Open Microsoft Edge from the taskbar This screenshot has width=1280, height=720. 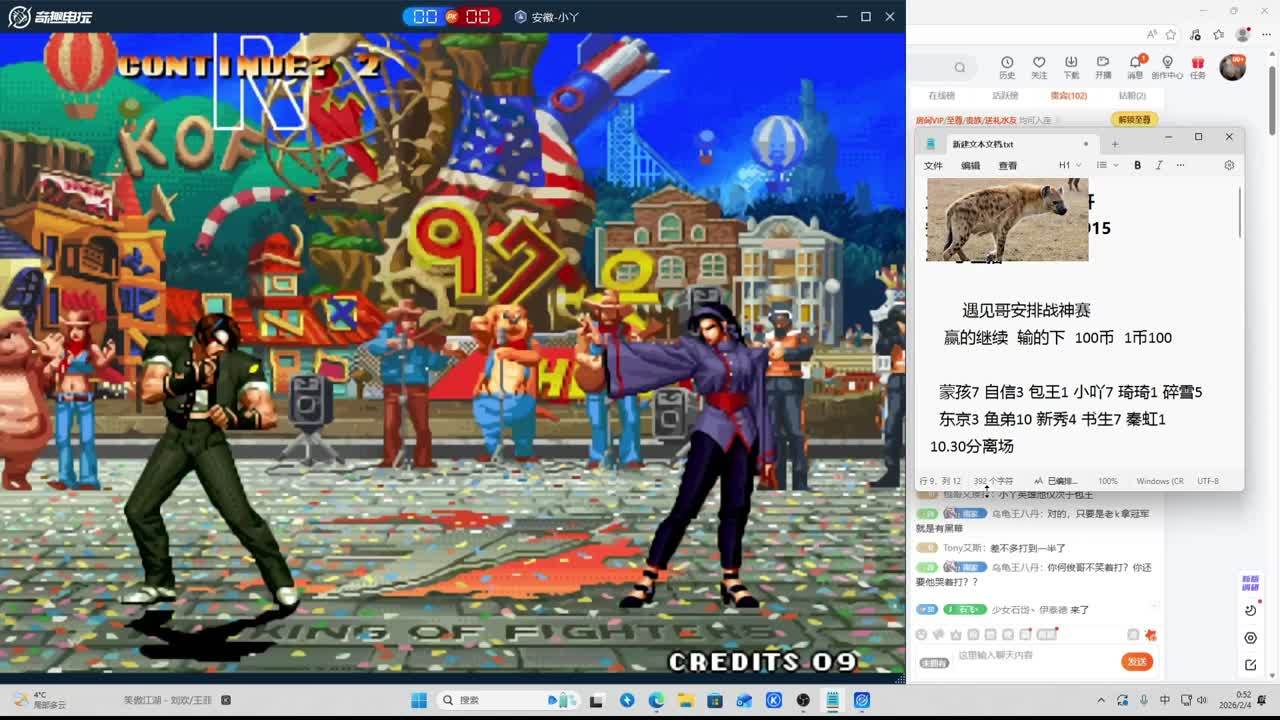click(x=656, y=700)
